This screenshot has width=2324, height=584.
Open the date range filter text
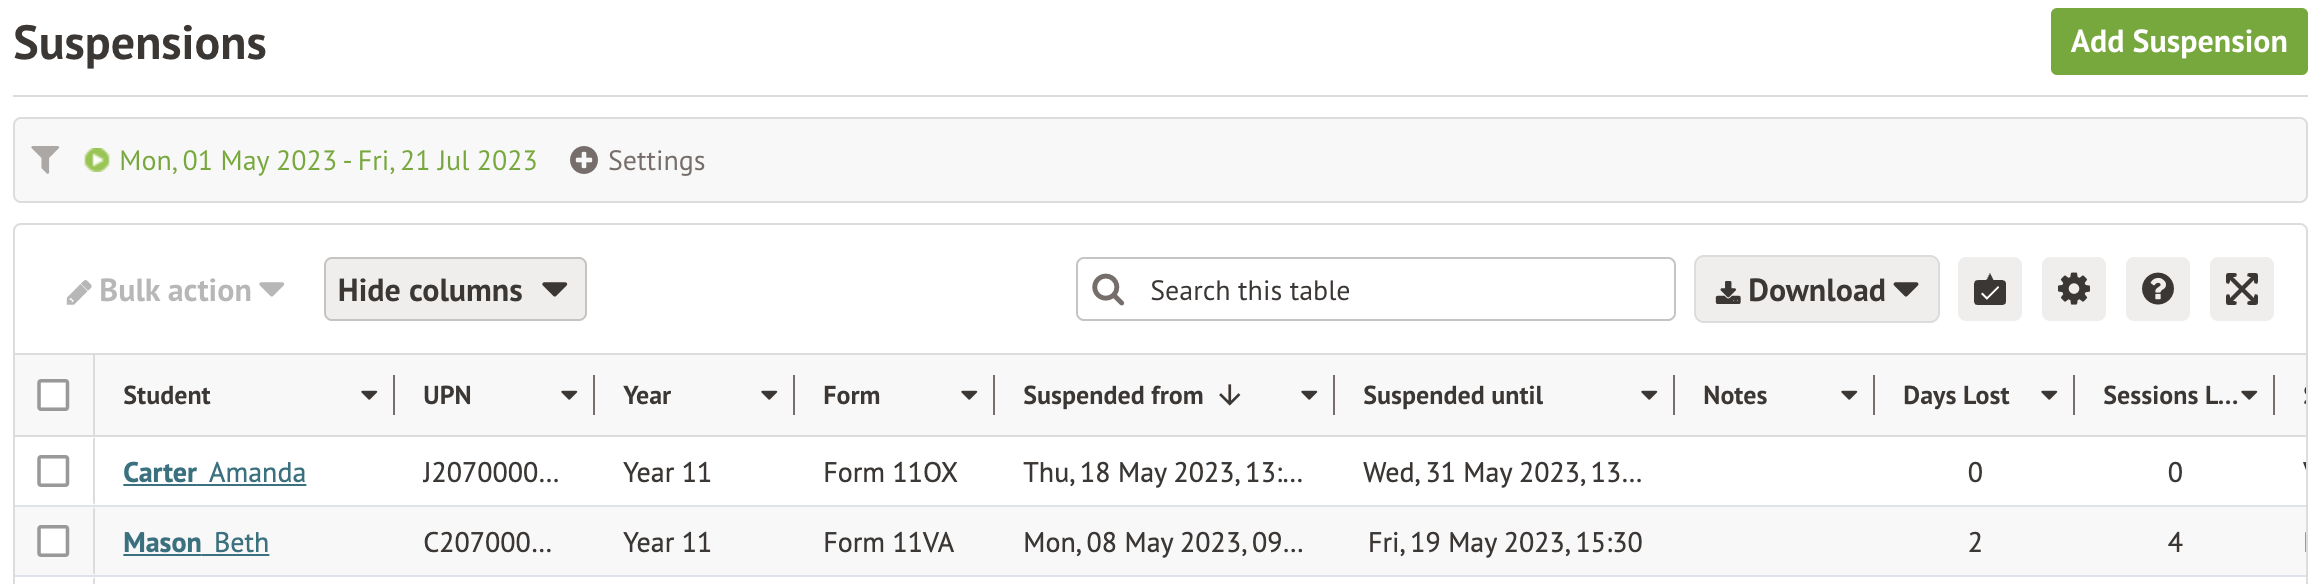[x=328, y=161]
